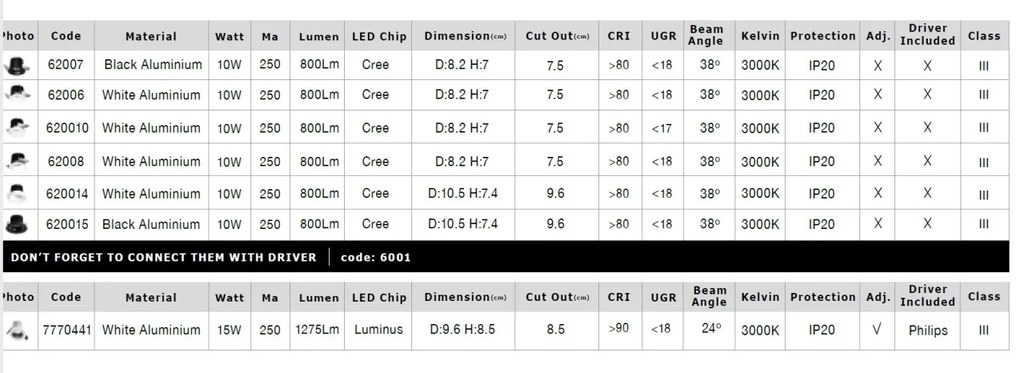
Task: Open the photo beside code 62008
Action: (x=18, y=159)
